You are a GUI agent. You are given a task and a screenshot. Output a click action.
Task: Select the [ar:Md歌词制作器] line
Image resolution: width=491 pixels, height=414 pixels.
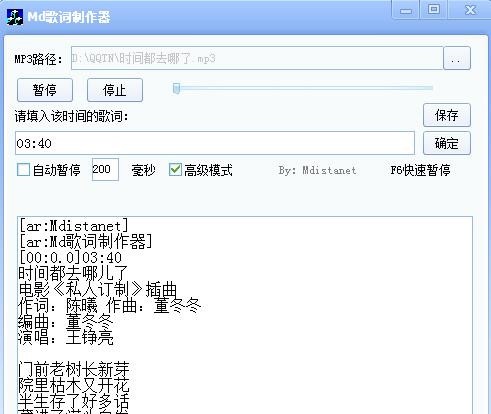click(86, 242)
